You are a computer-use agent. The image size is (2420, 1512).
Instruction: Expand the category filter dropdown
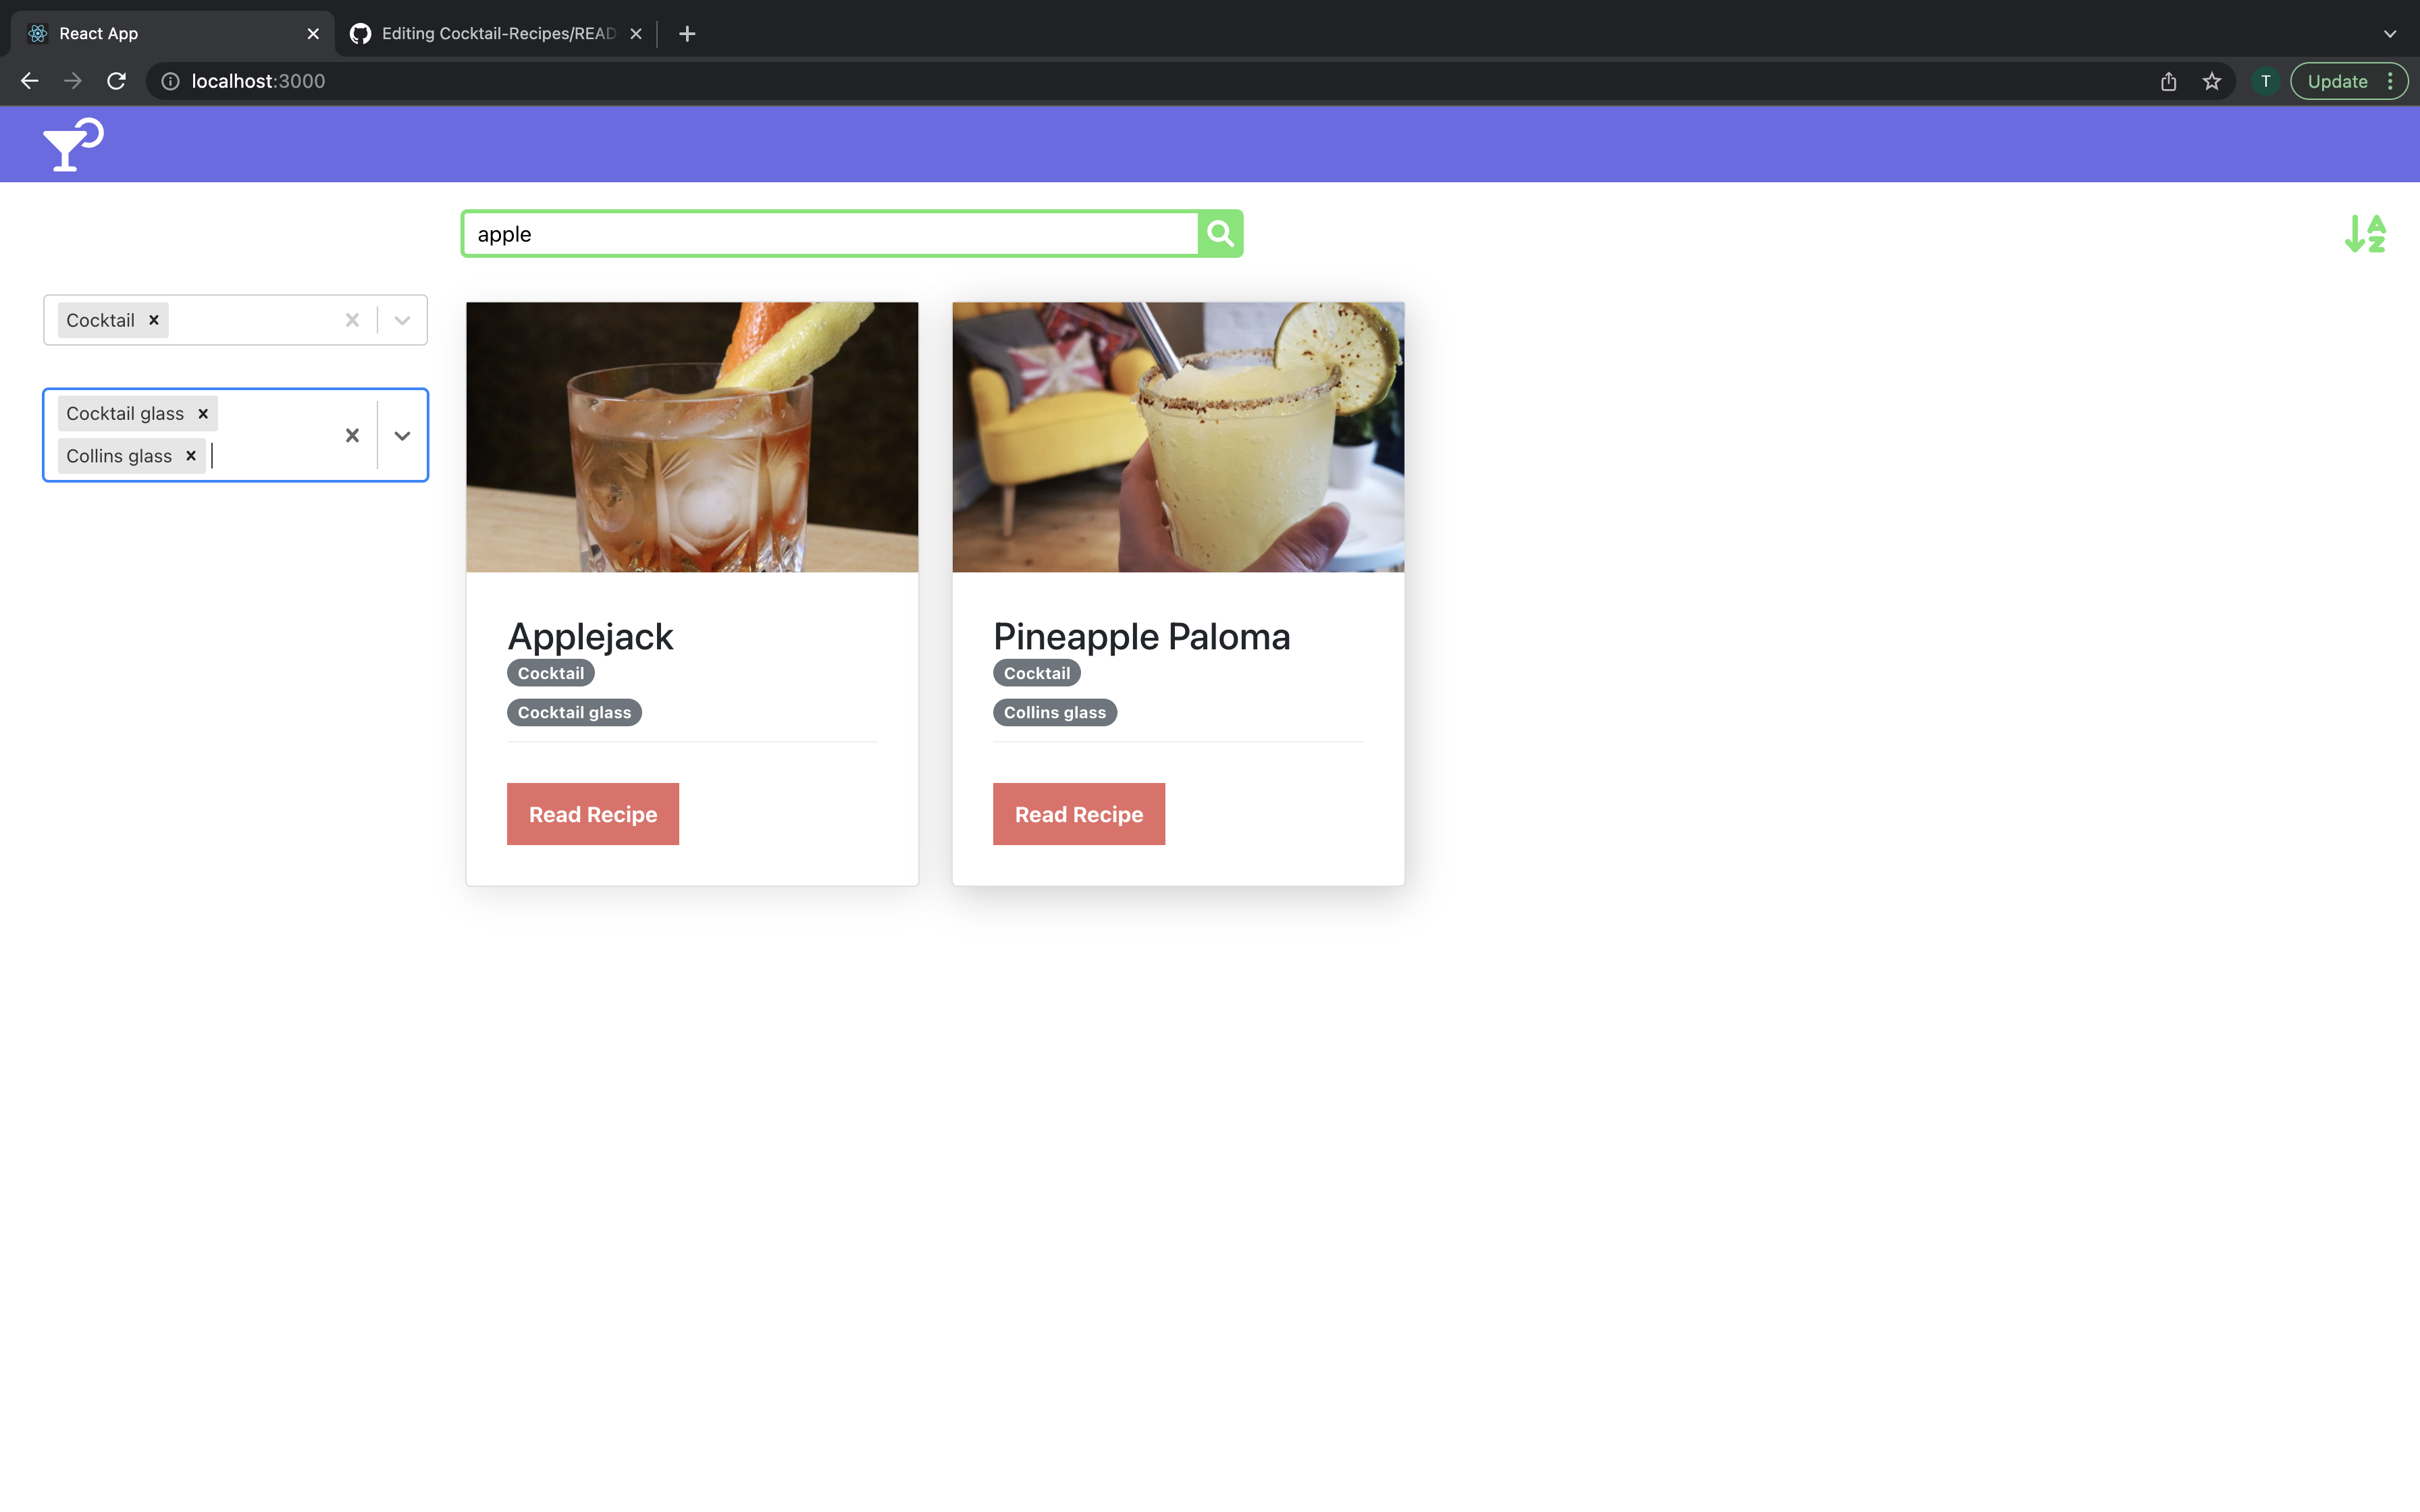pos(402,320)
